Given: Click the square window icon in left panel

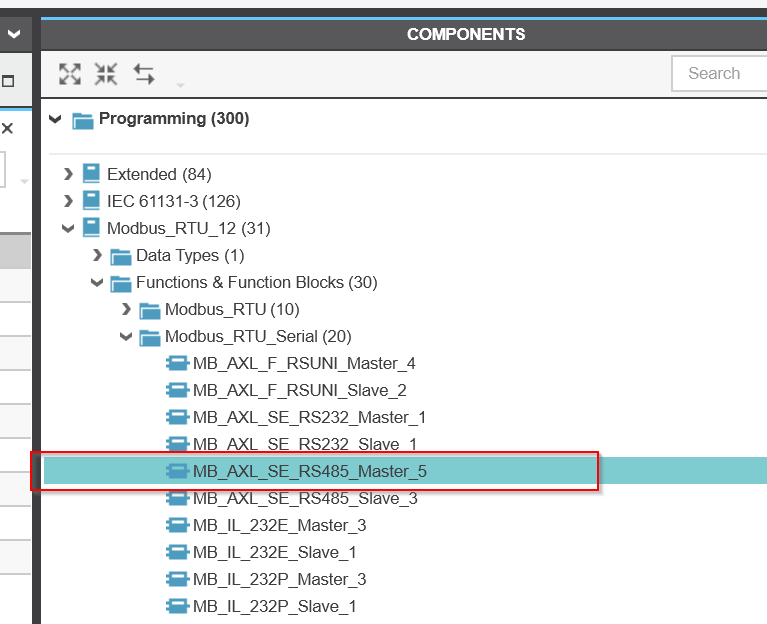Looking at the screenshot, I should point(8,81).
